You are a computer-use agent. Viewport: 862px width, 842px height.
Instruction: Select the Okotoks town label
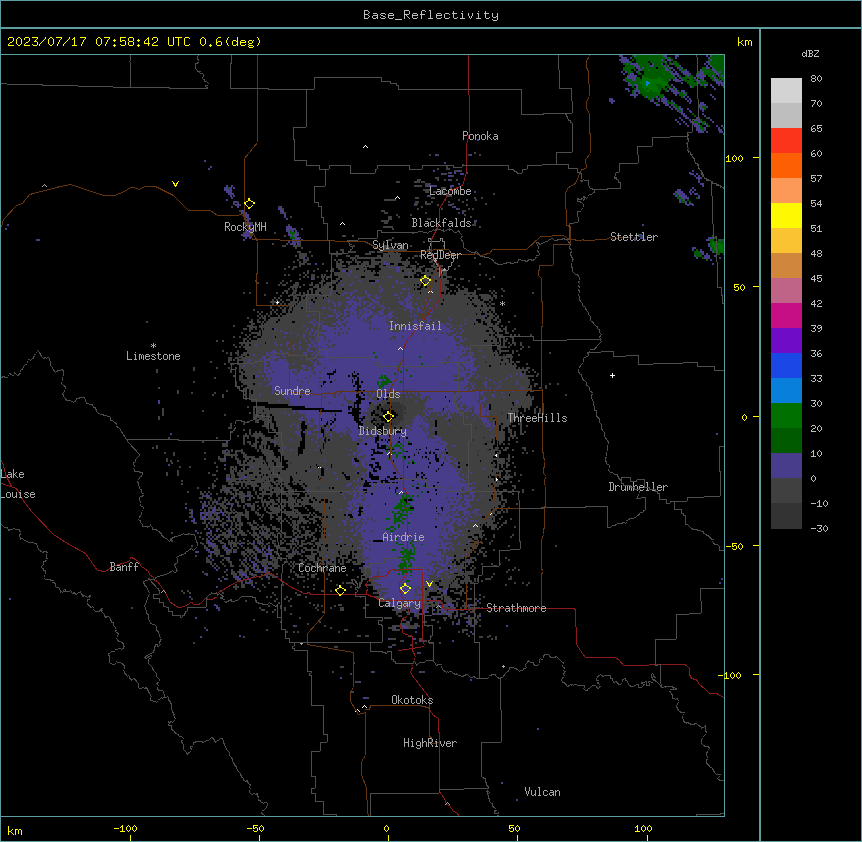point(412,700)
